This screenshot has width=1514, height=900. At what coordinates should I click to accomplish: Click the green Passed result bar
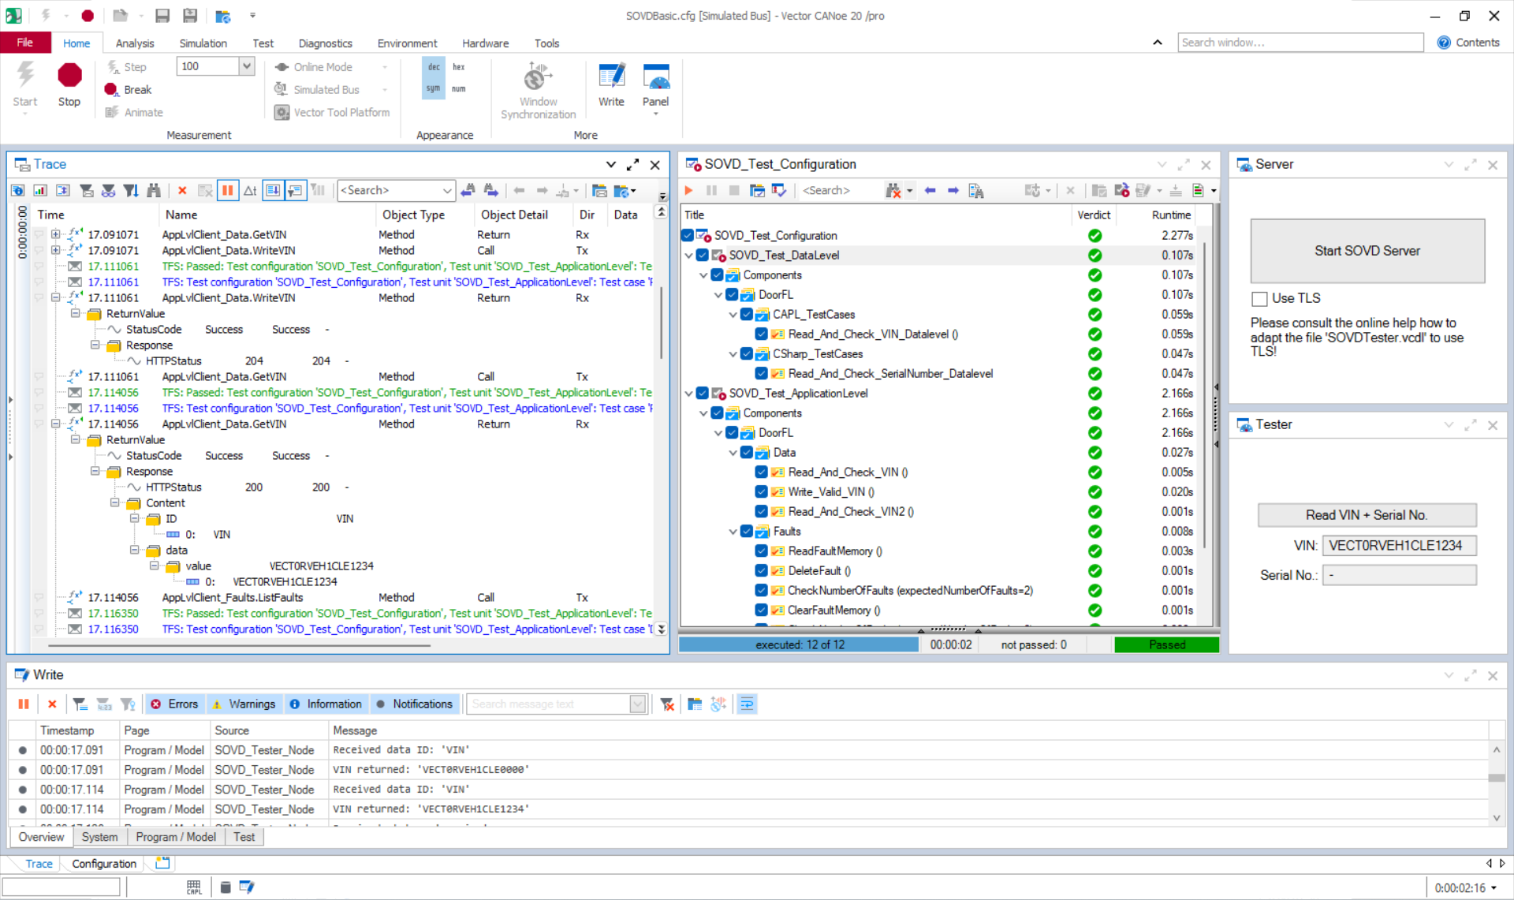tap(1167, 645)
